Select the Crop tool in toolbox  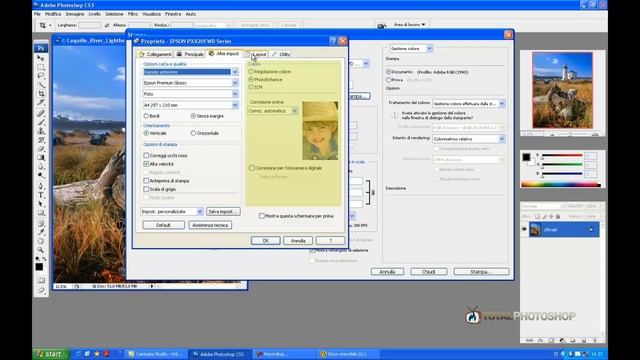pos(41,94)
